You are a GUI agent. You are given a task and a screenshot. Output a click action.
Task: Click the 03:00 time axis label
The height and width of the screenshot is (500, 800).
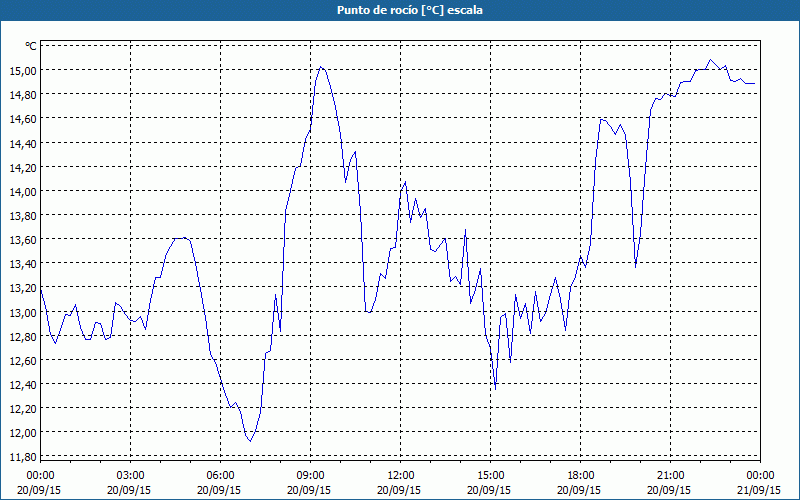(x=131, y=476)
